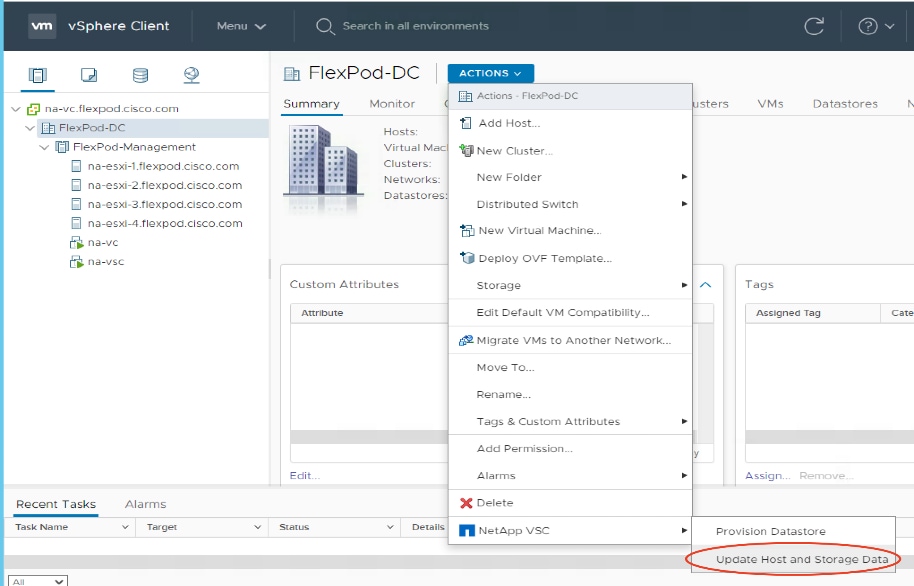Open the Target column filter dropdown
This screenshot has width=914, height=586.
(257, 527)
